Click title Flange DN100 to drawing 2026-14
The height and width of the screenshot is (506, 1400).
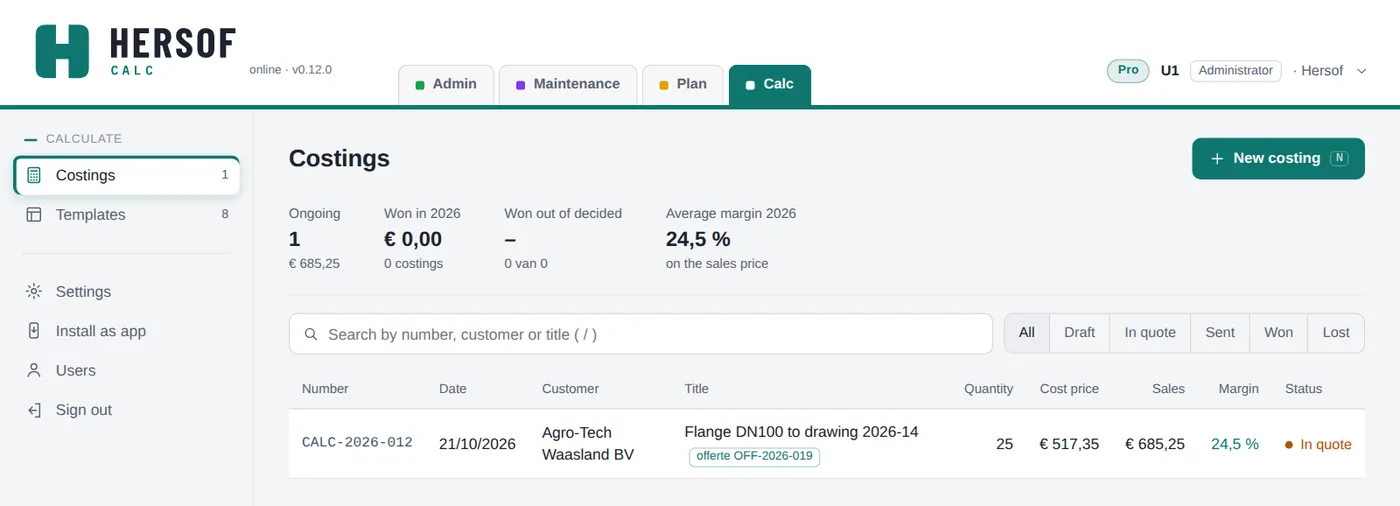pos(801,432)
